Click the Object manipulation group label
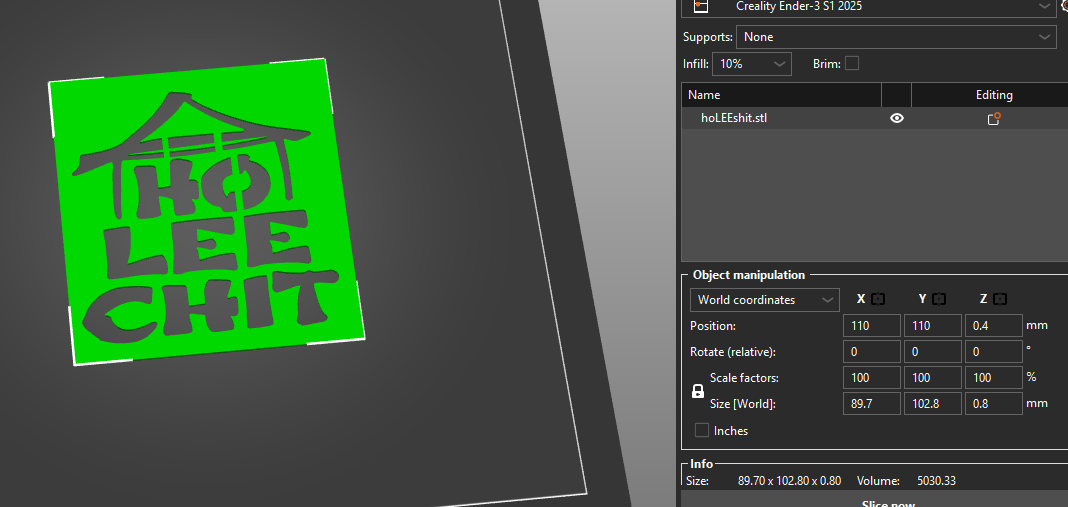The image size is (1068, 507). click(x=749, y=275)
